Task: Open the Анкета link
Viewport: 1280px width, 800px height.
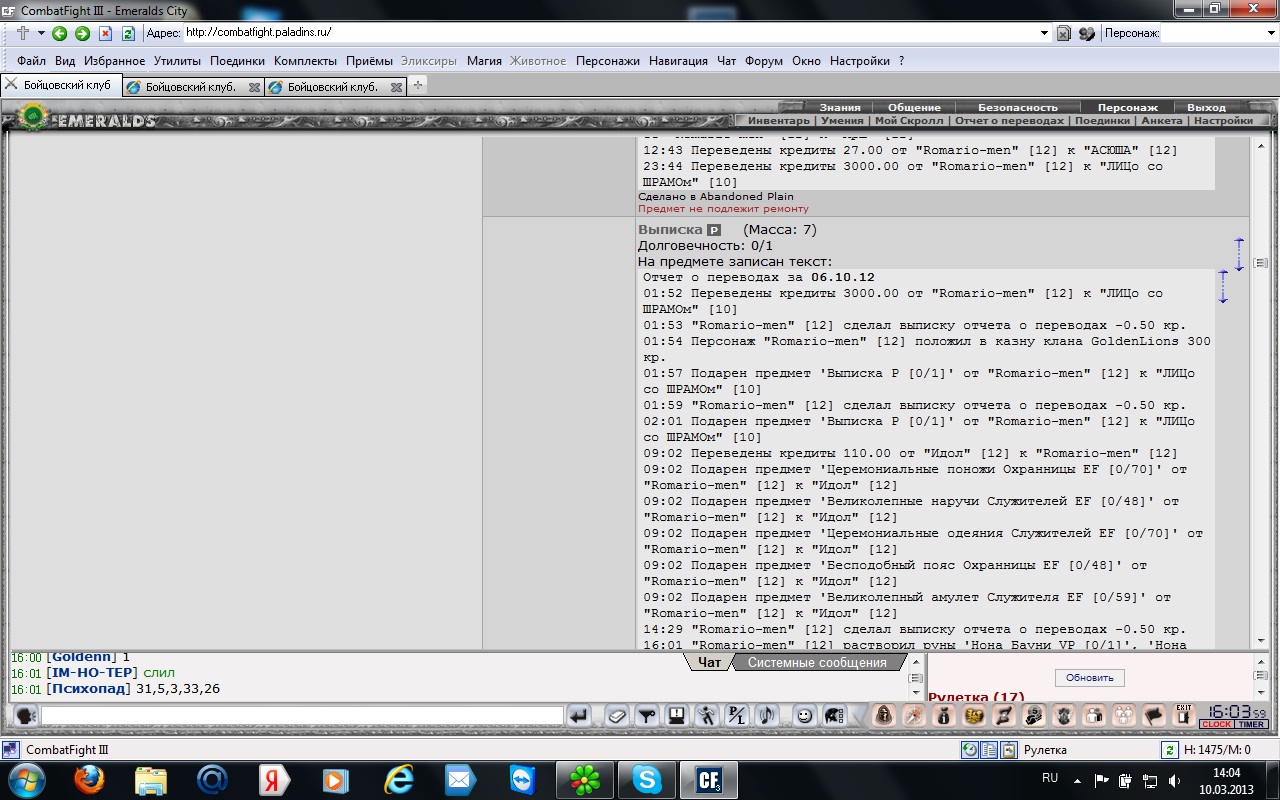Action: (1160, 120)
